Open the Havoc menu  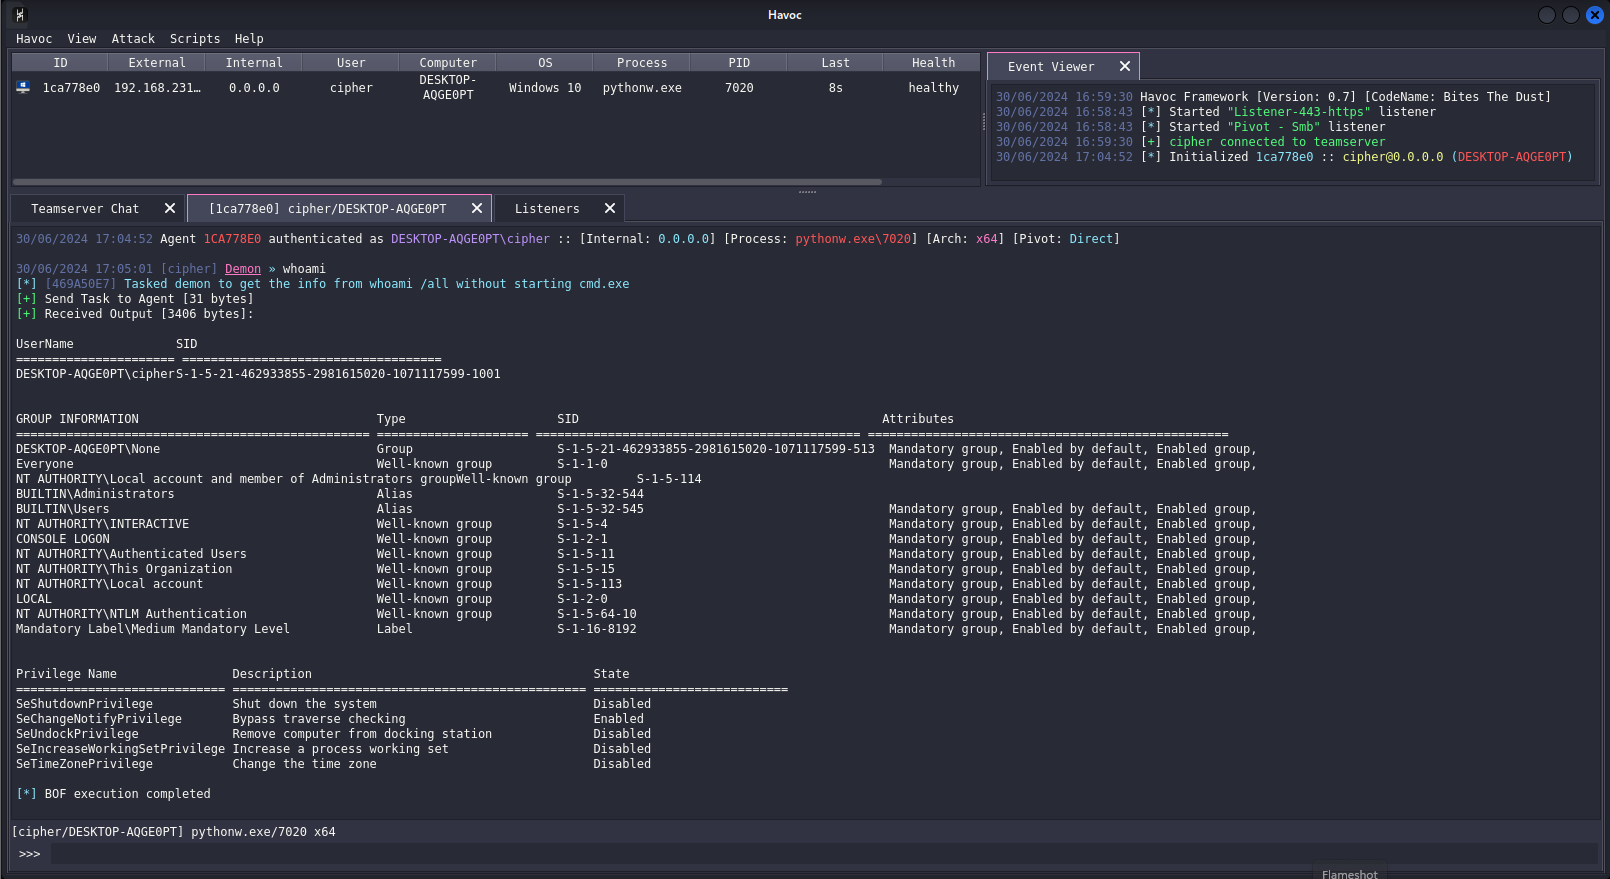pos(34,39)
